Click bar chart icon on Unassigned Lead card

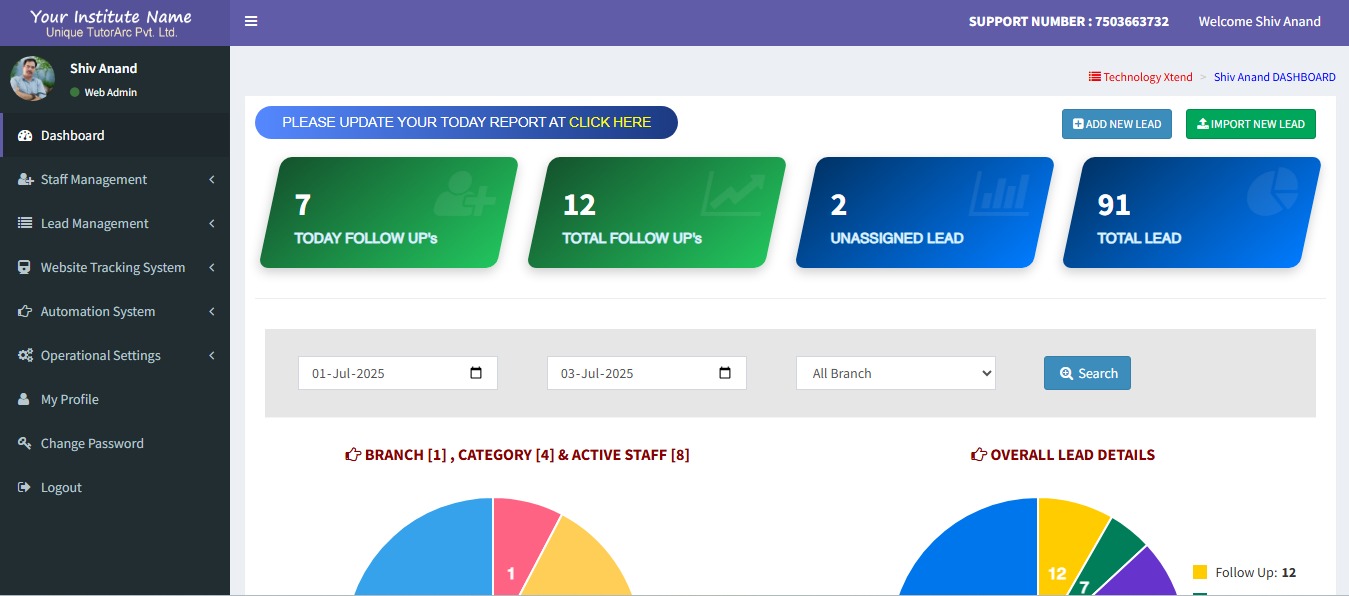[999, 193]
